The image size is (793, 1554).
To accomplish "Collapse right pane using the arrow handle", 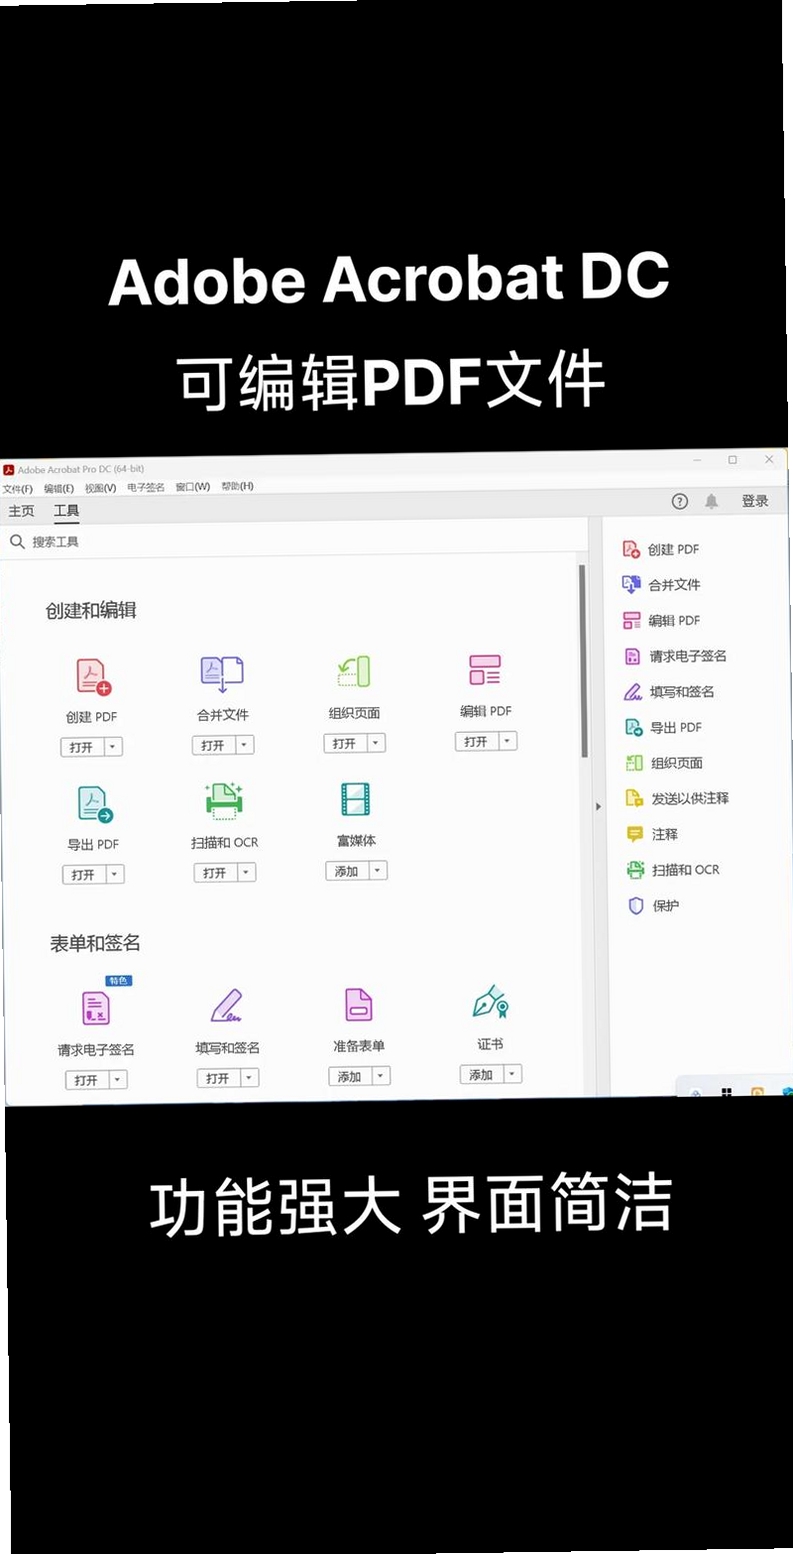I will [598, 806].
